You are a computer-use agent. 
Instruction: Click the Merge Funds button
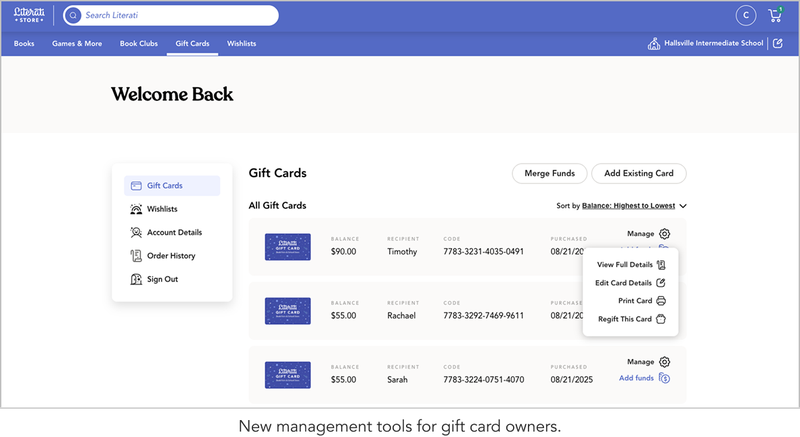click(x=549, y=173)
